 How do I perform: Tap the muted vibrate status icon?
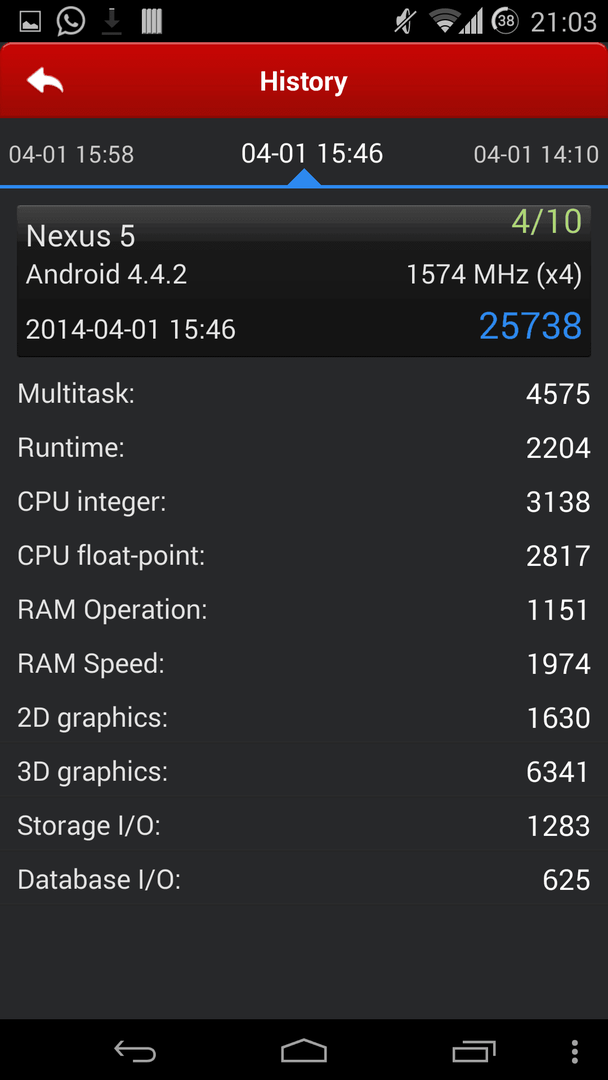click(404, 21)
